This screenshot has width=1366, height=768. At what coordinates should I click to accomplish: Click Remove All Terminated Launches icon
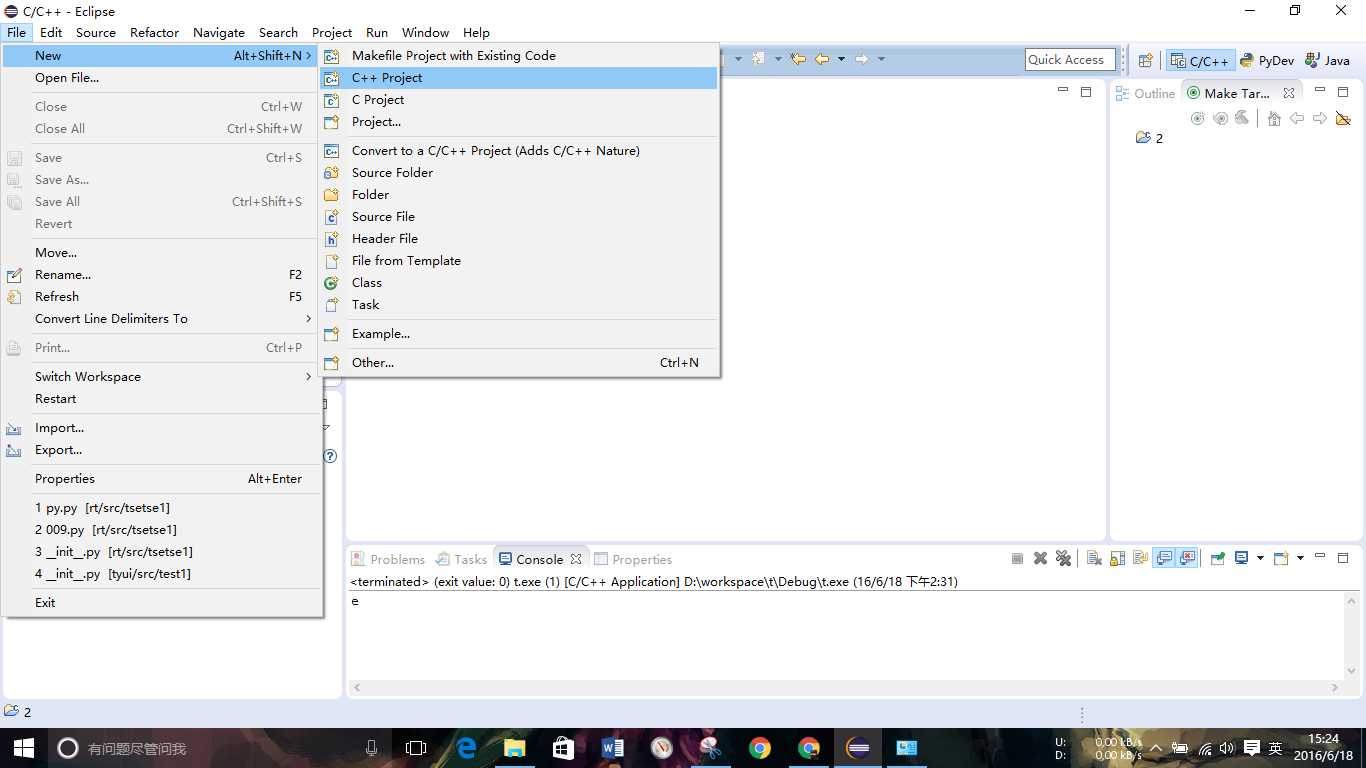[x=1063, y=559]
